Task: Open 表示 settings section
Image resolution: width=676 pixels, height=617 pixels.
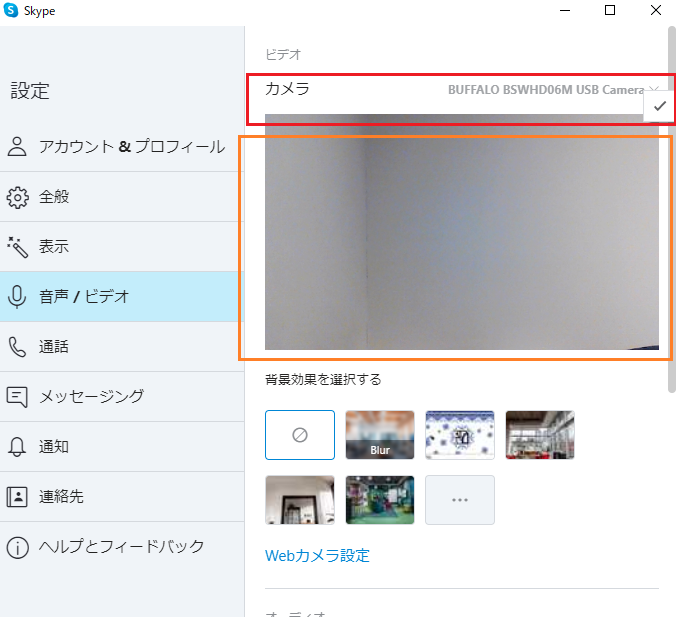Action: tap(122, 247)
